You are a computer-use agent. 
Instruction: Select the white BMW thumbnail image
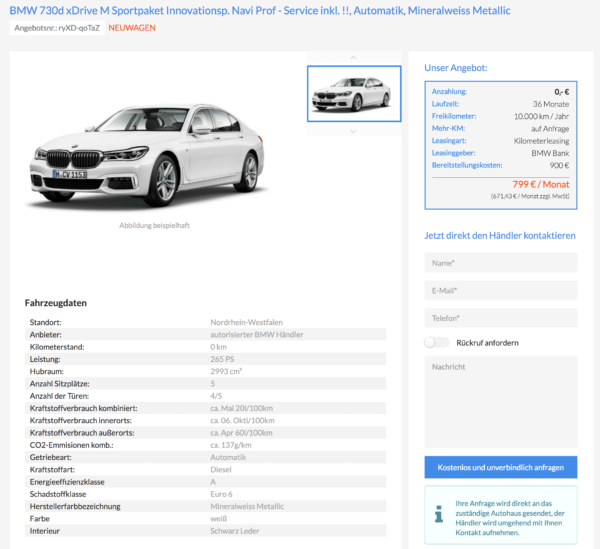[354, 94]
